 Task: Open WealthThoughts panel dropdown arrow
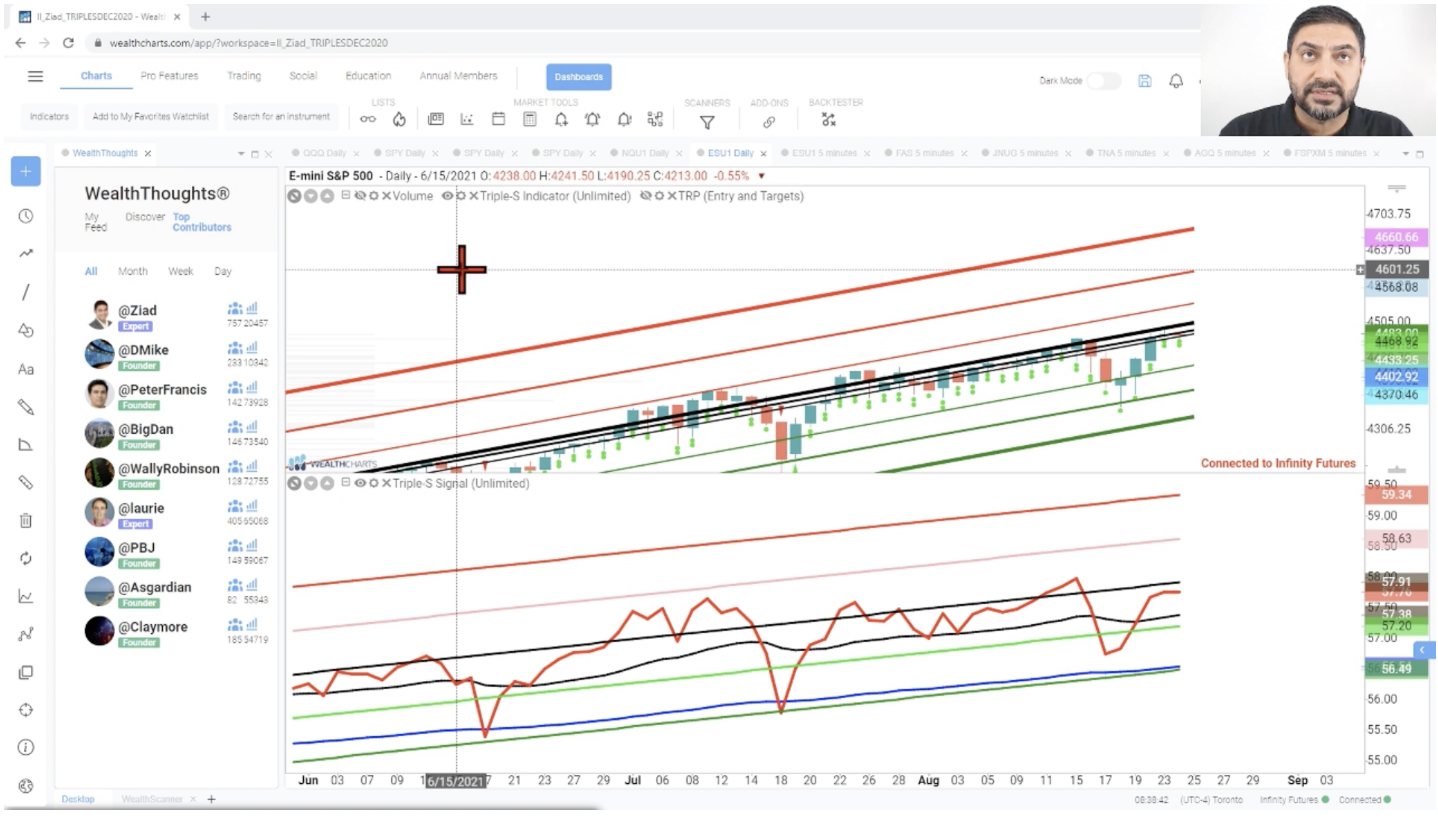click(x=241, y=154)
